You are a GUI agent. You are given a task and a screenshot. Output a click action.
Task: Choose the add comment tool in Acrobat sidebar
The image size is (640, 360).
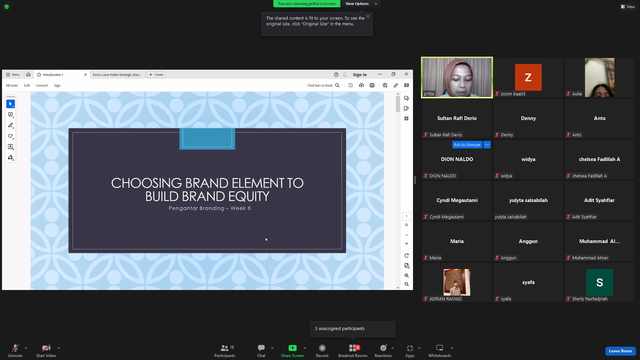(11, 115)
